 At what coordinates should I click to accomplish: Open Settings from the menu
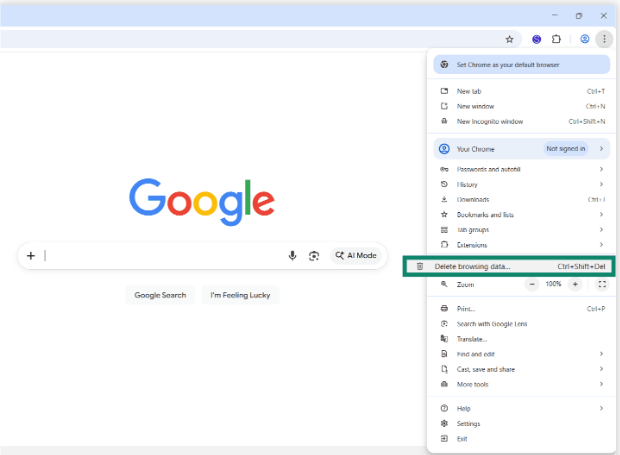[x=522, y=423]
